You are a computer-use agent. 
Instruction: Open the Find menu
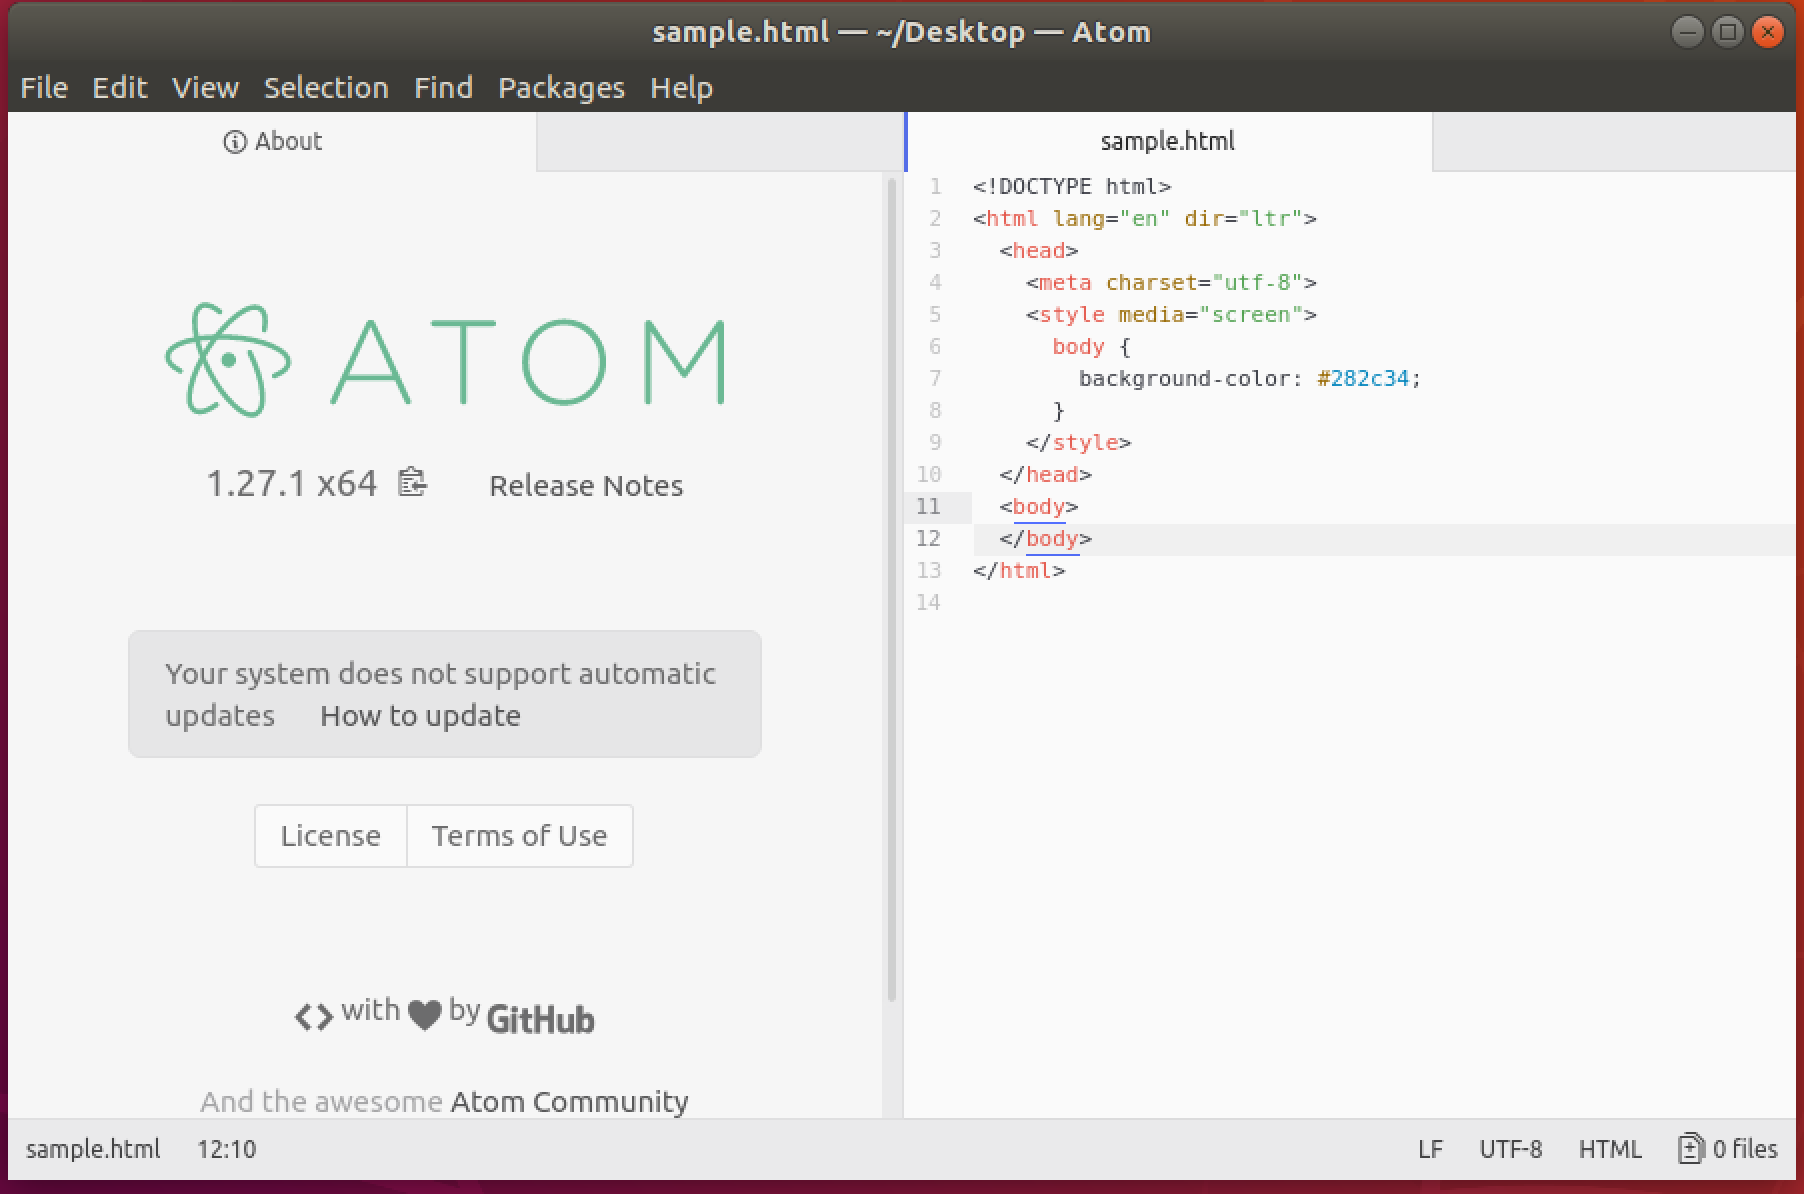point(443,88)
